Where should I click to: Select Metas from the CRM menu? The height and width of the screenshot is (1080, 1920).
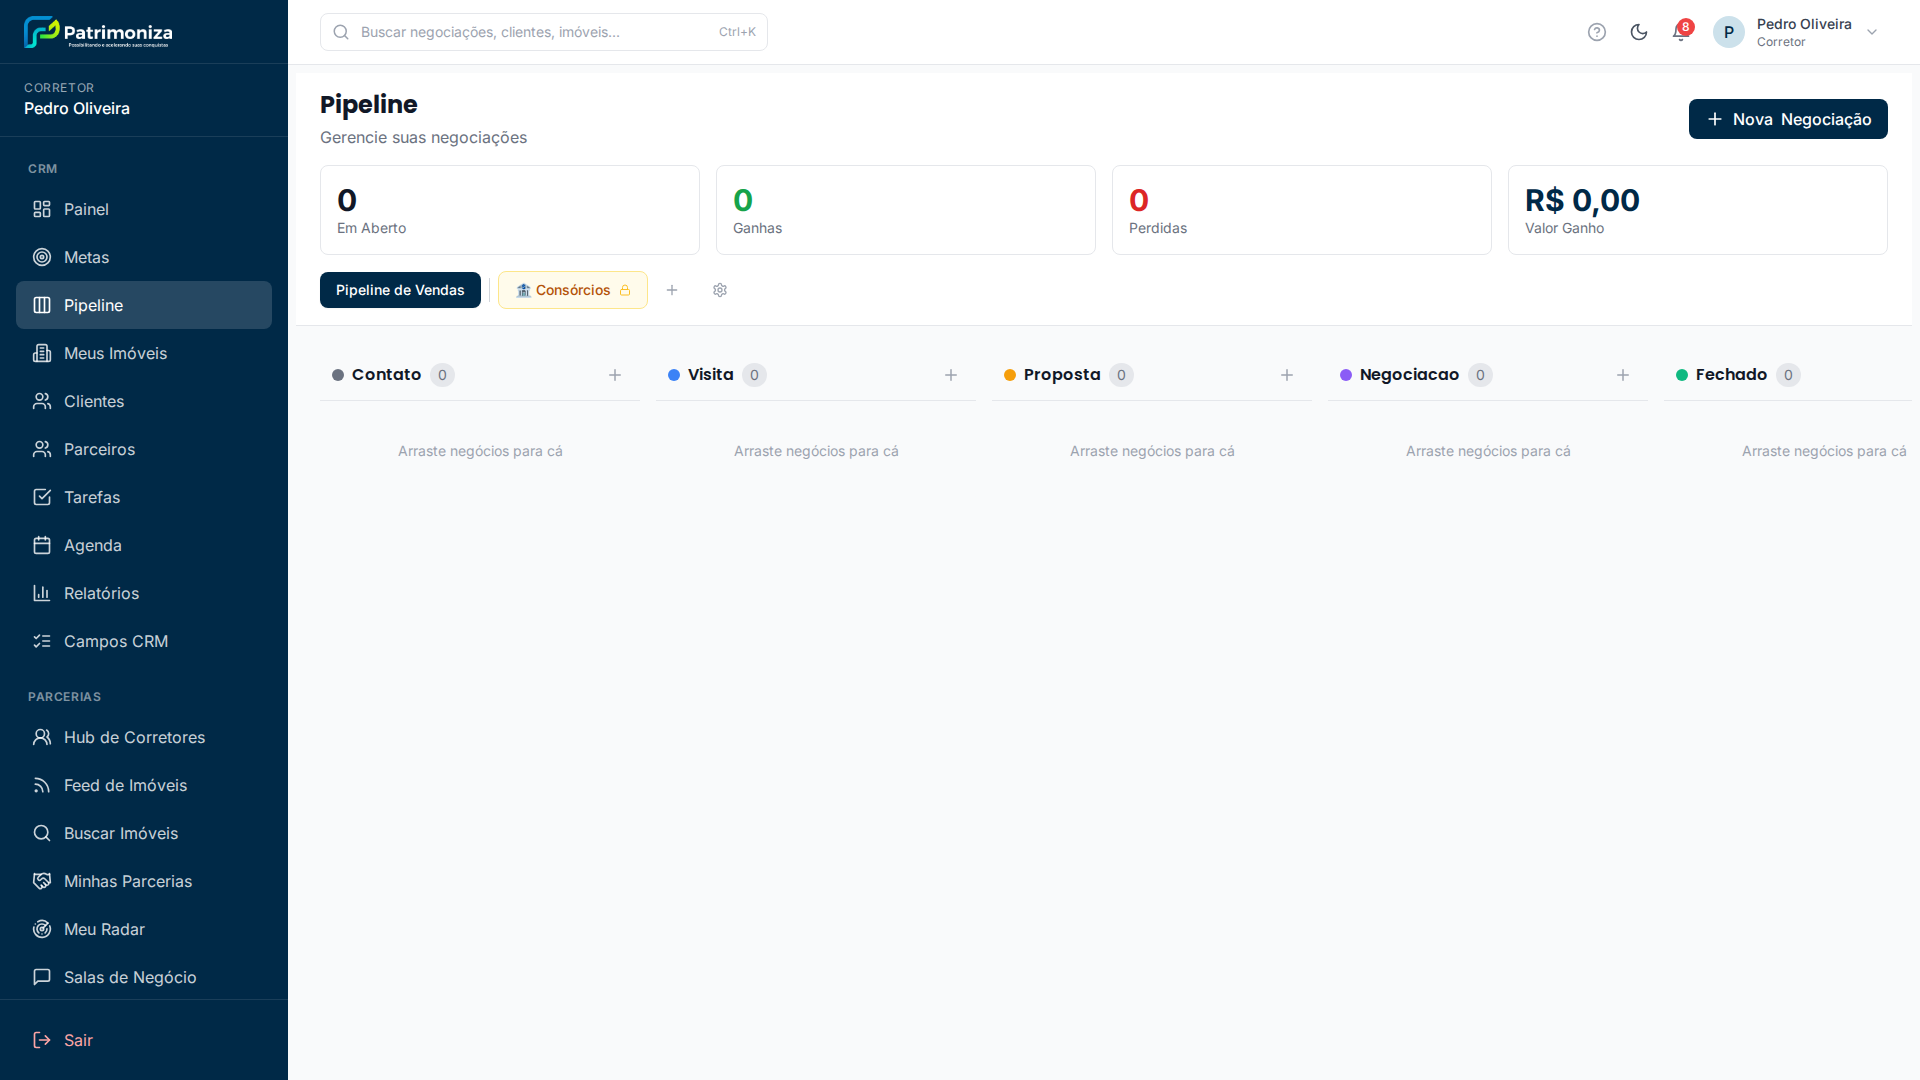(86, 257)
